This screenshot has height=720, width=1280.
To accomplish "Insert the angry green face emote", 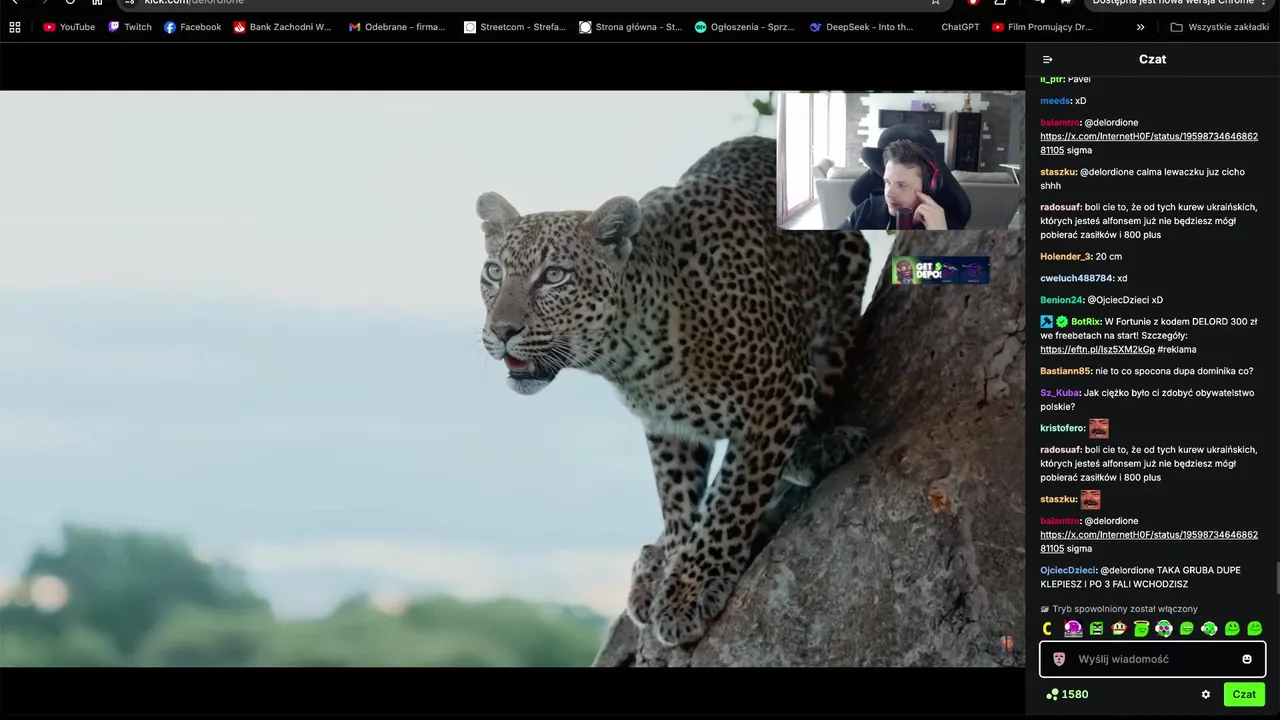I will (1096, 629).
